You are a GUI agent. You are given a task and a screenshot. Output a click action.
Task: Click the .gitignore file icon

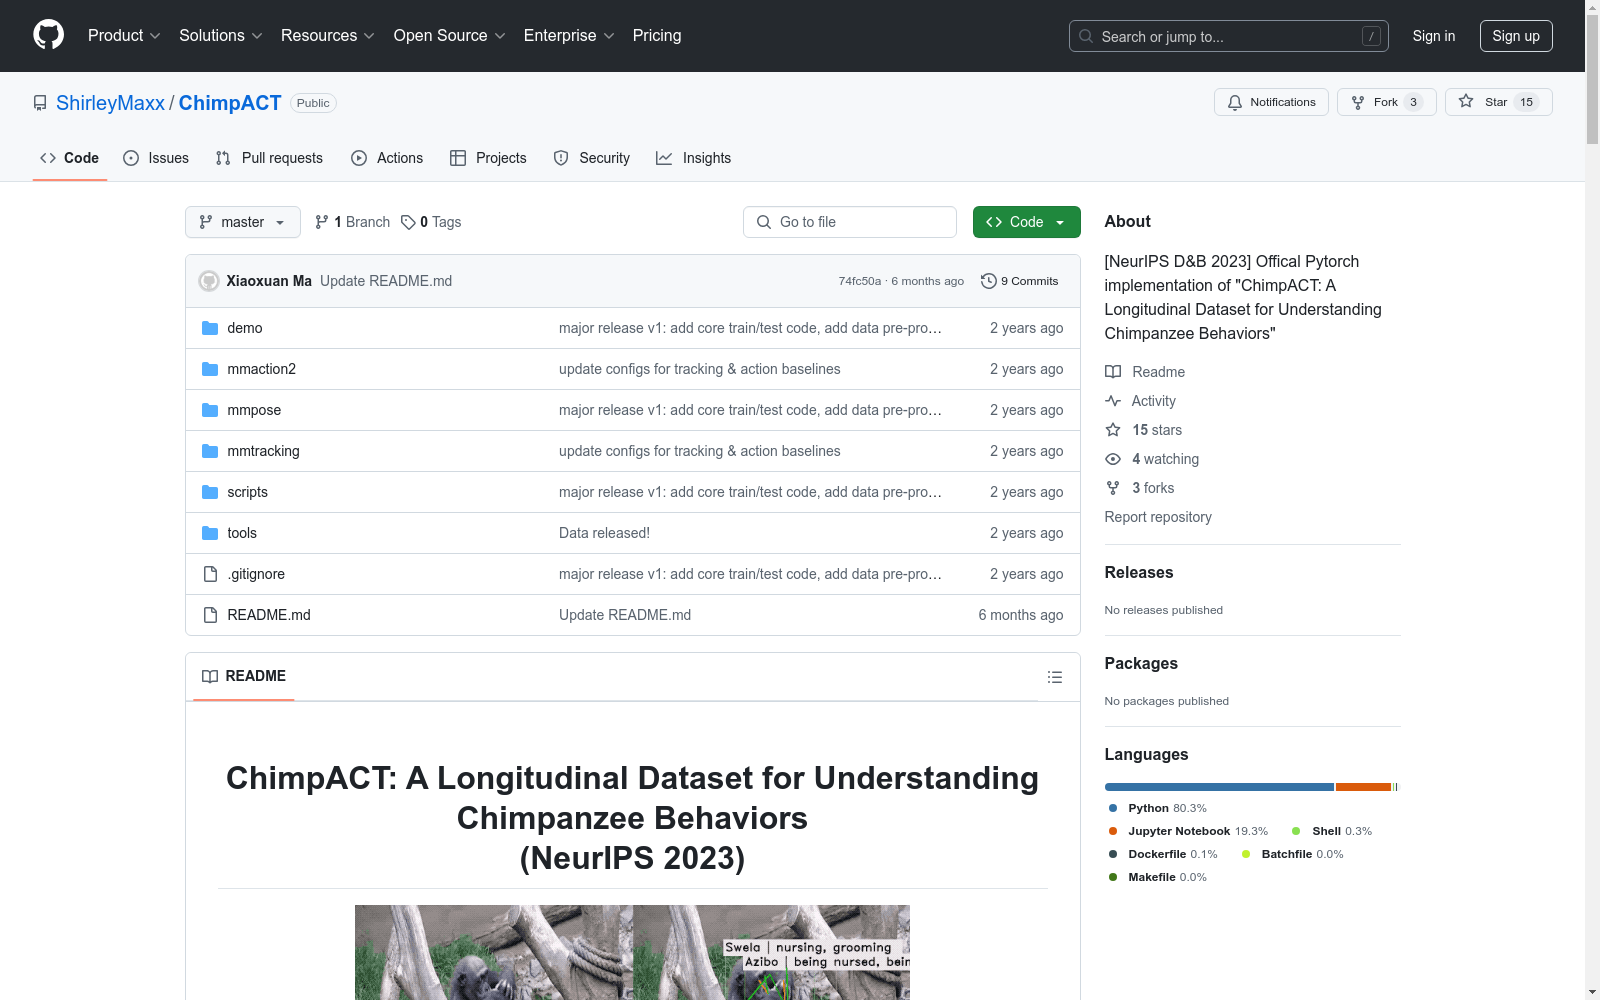[x=210, y=574]
